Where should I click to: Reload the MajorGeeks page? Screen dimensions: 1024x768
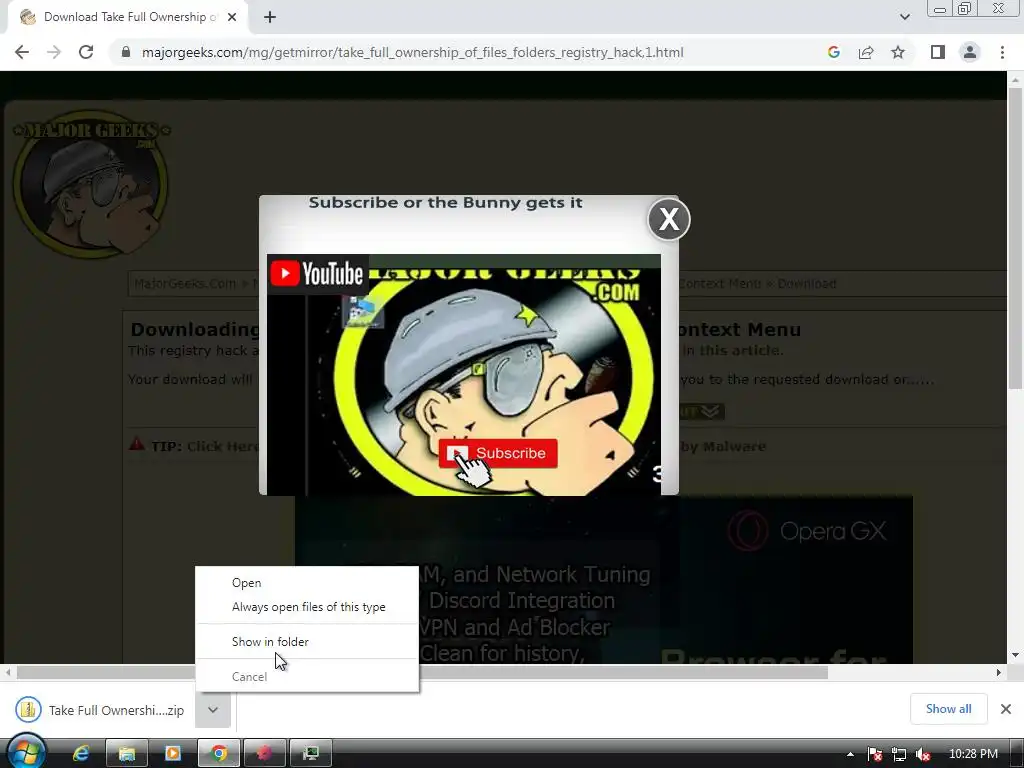pyautogui.click(x=86, y=52)
